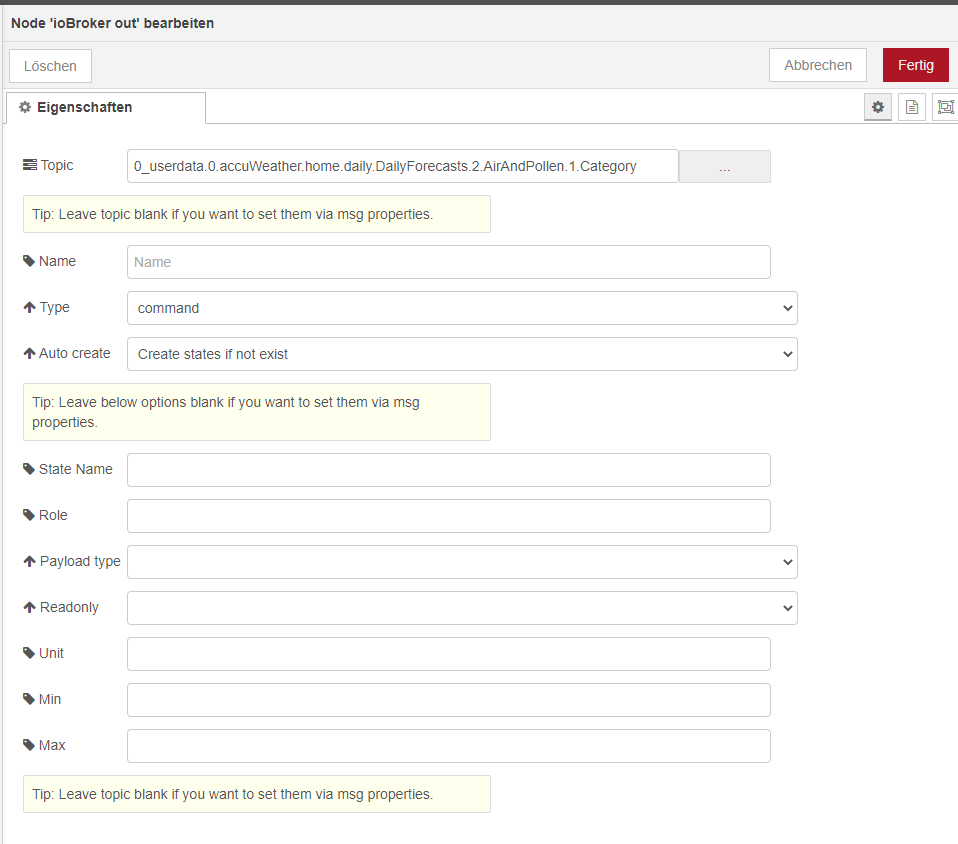The width and height of the screenshot is (958, 844).
Task: Click the Max input field
Action: coord(448,746)
